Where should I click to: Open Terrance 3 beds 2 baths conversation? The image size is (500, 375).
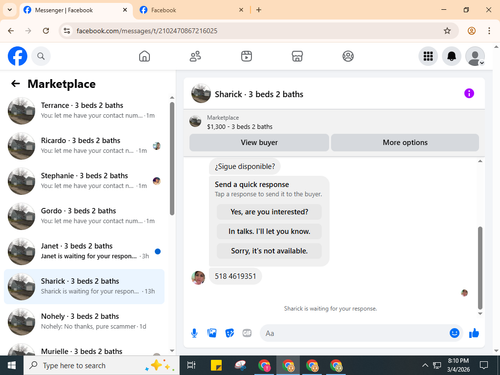[84, 111]
